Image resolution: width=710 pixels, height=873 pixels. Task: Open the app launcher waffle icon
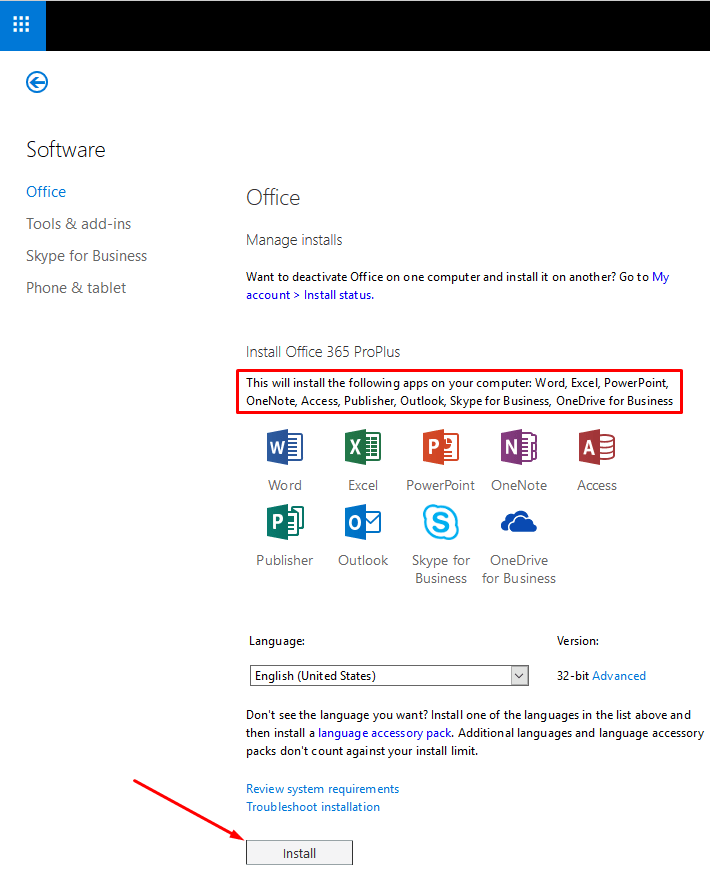click(22, 25)
